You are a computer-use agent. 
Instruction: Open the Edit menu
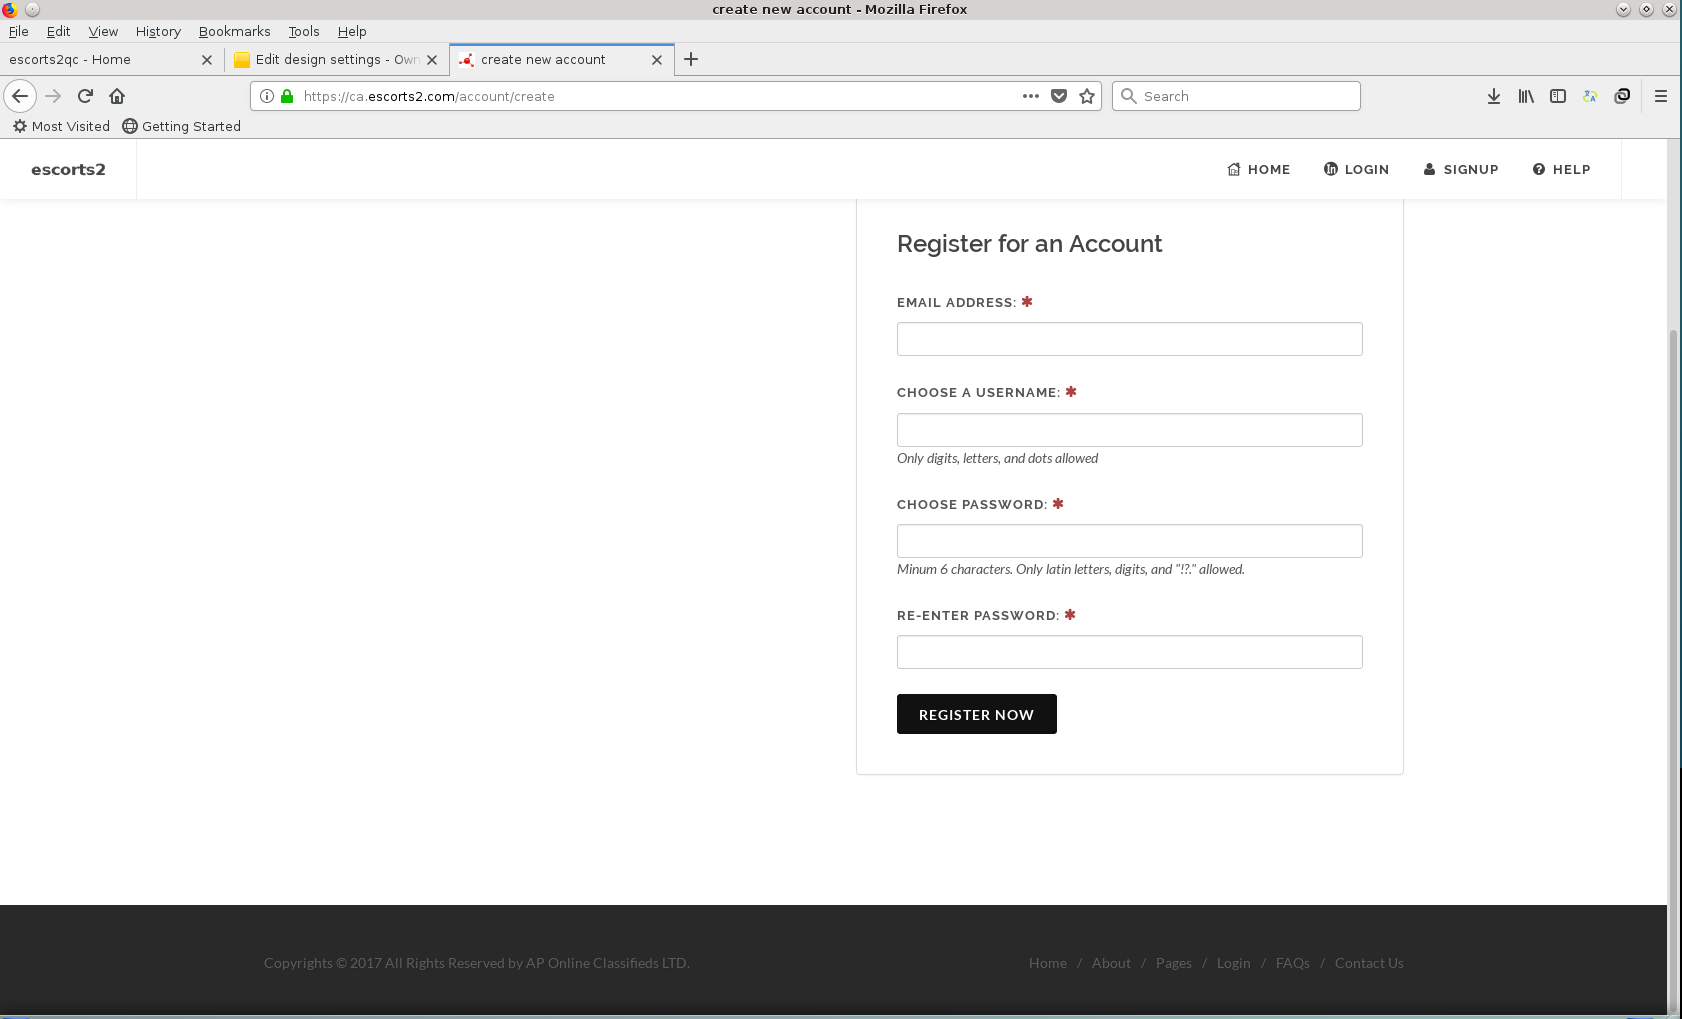coord(58,31)
